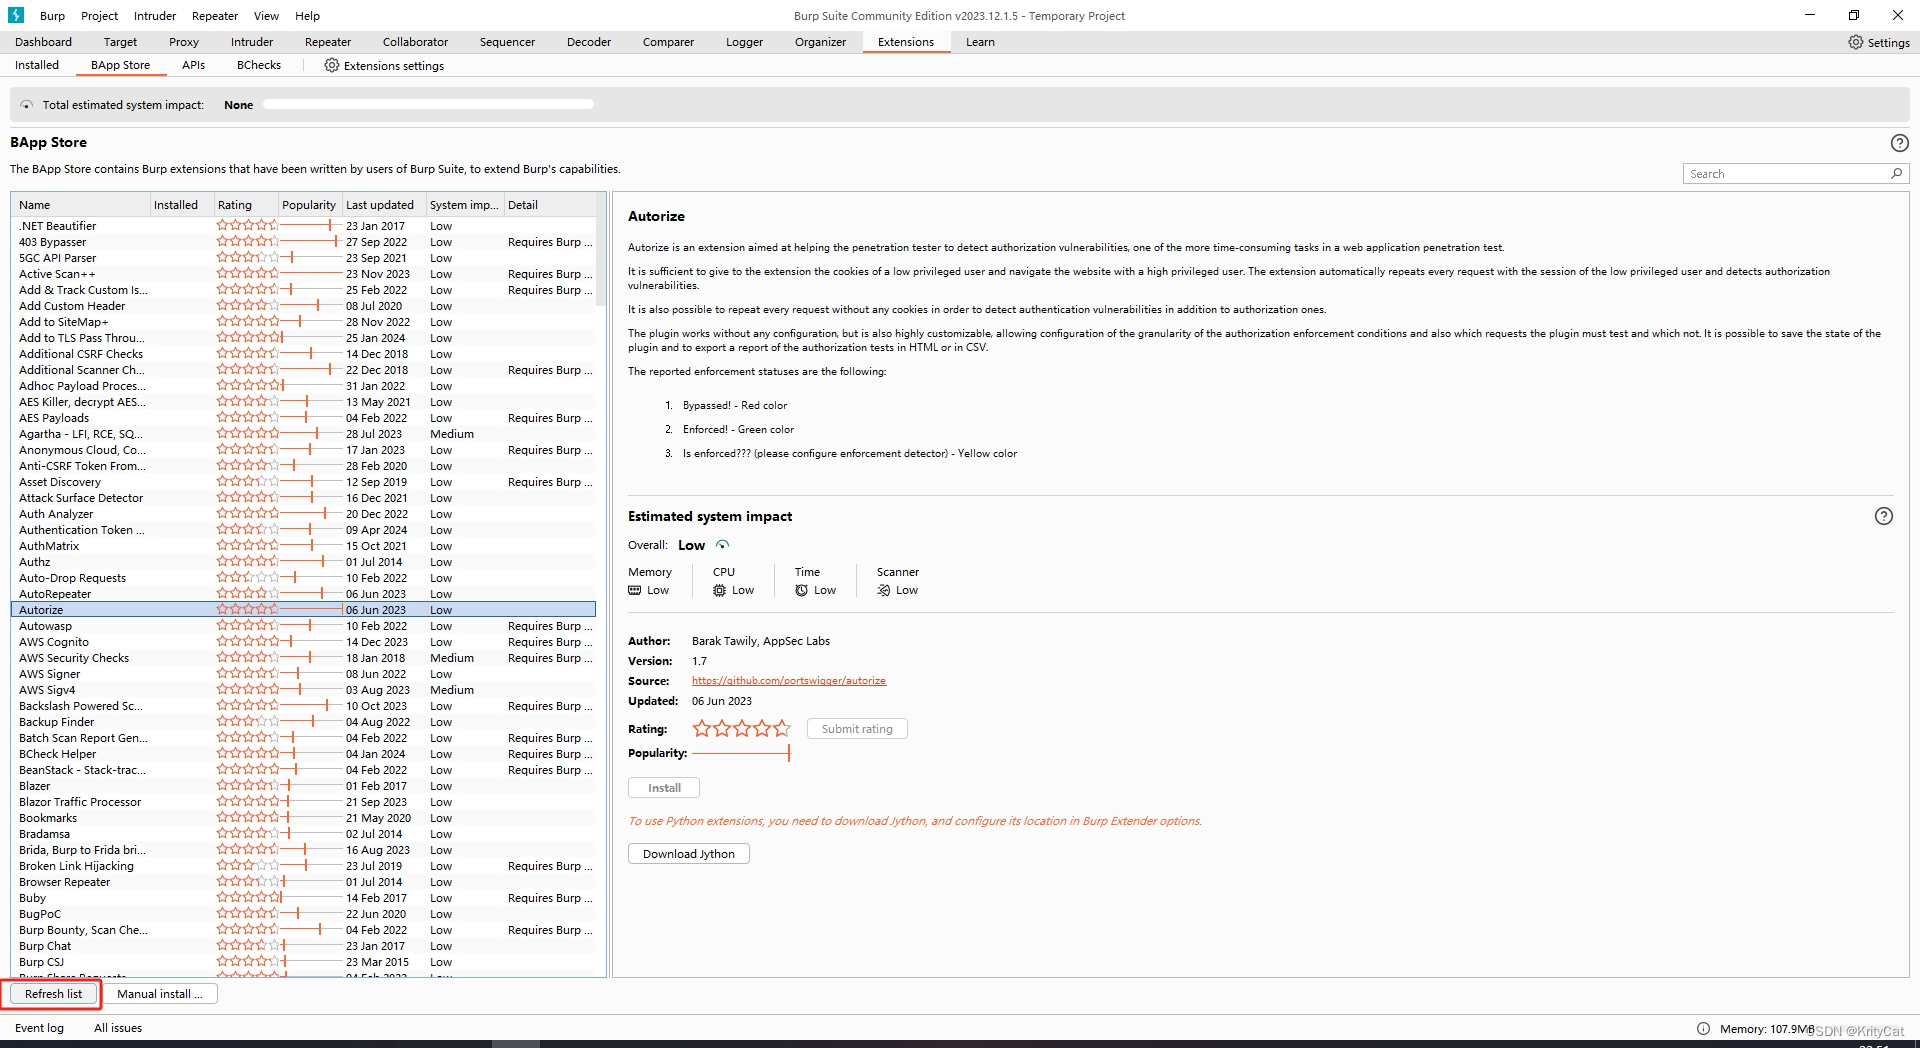Open the Autorize GitHub source link

coord(789,681)
